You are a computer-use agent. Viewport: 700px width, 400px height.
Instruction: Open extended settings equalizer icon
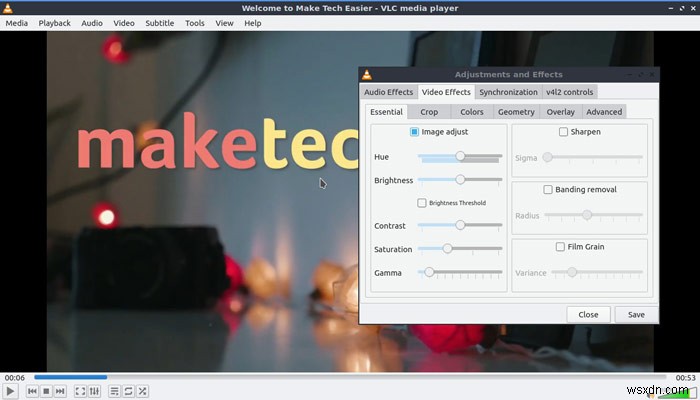pyautogui.click(x=94, y=392)
